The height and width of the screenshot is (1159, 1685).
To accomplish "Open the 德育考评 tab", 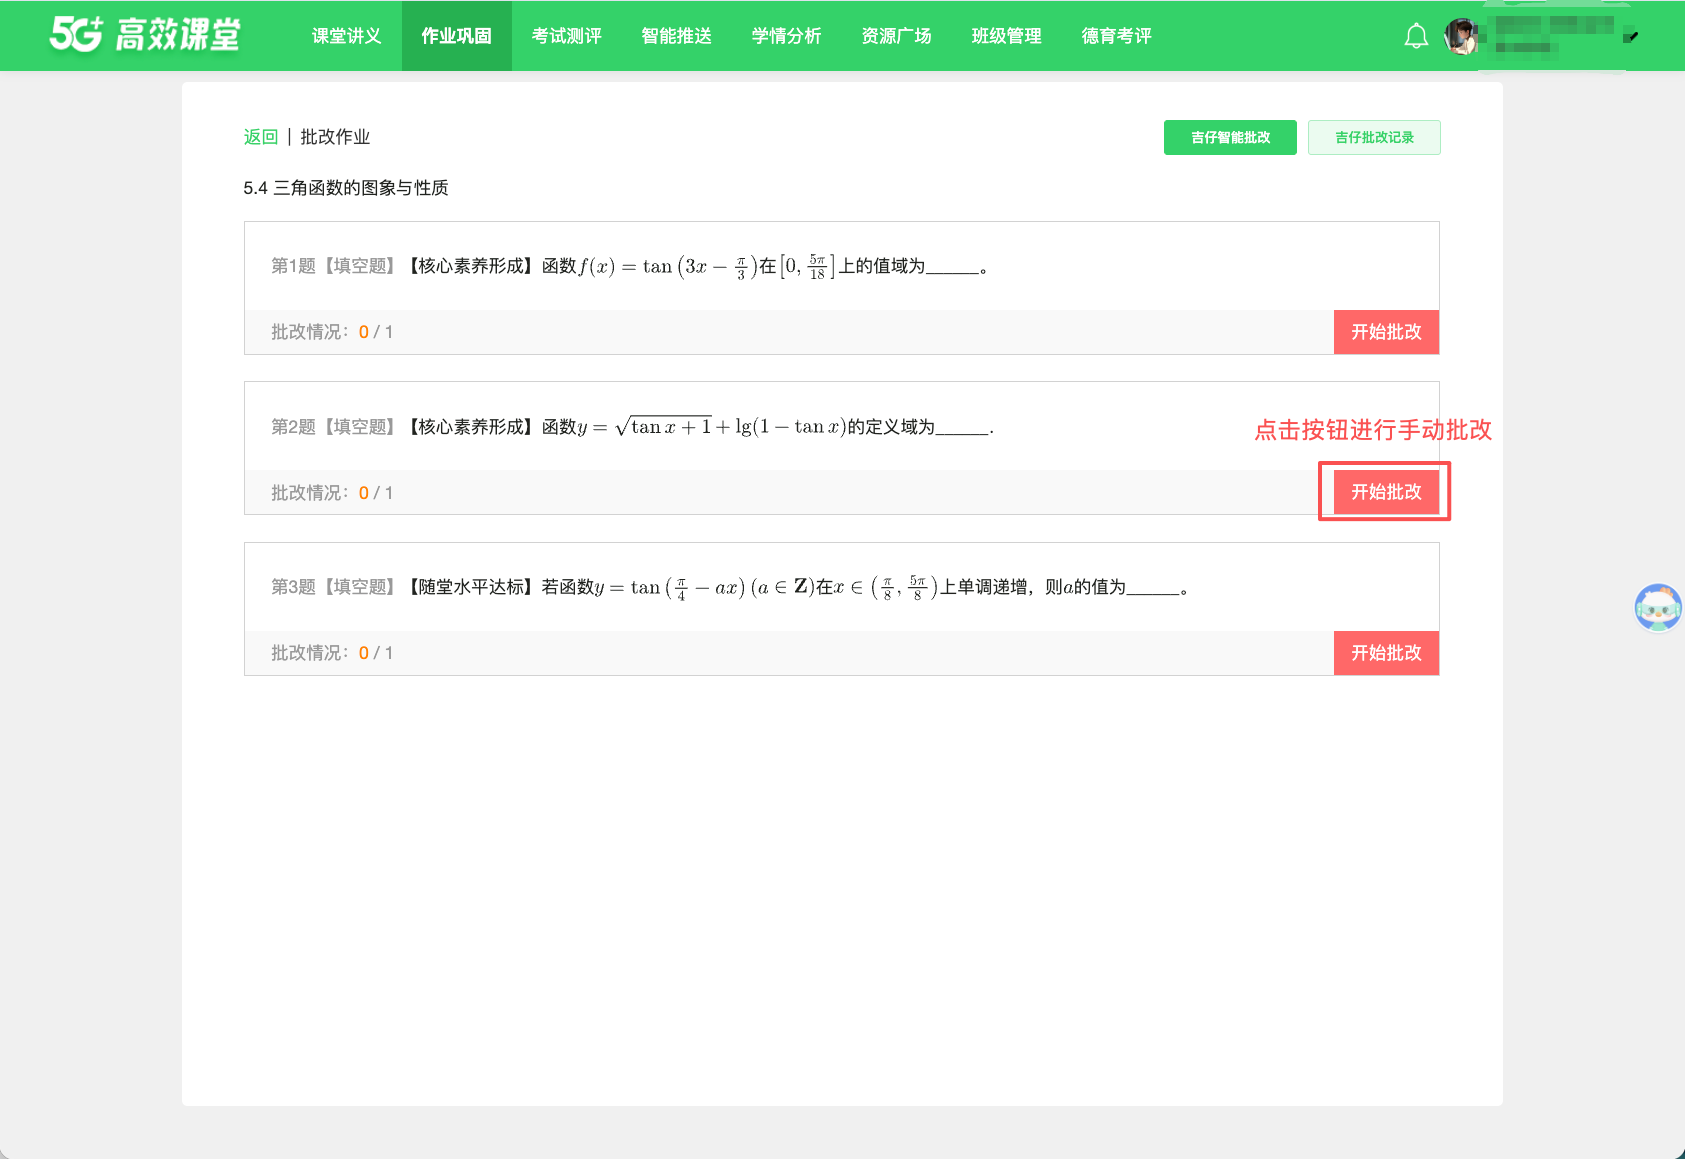I will (1117, 36).
